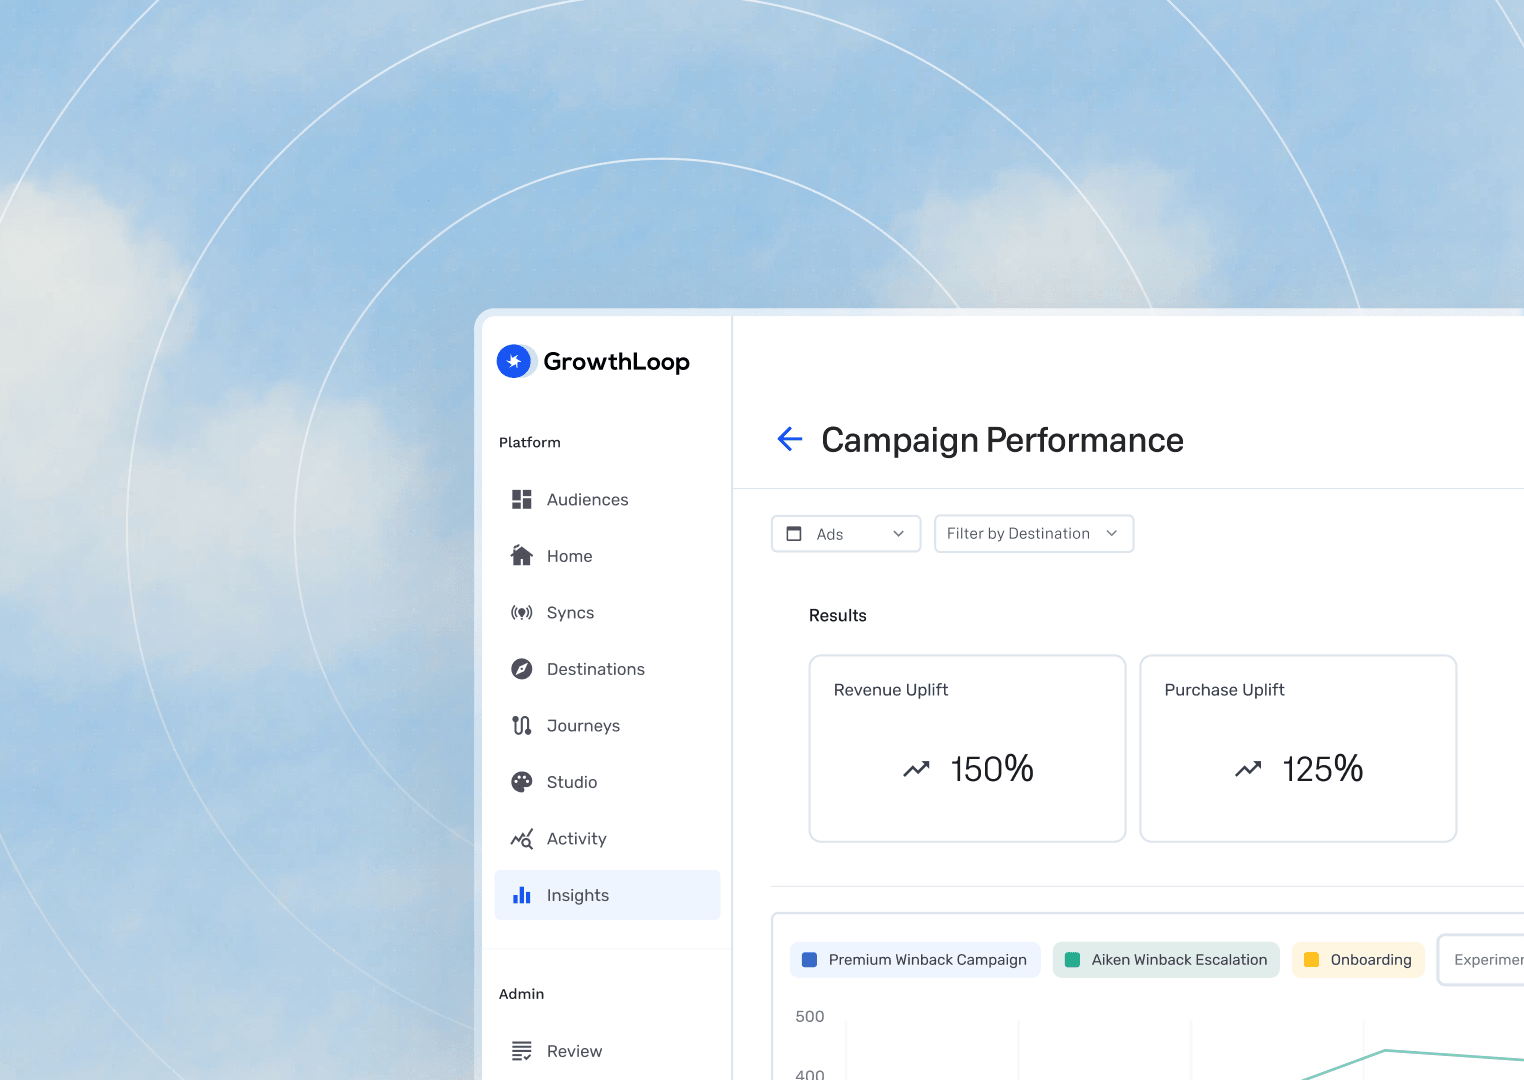Viewport: 1524px width, 1080px height.
Task: Select Insights in the sidebar
Action: coord(607,895)
